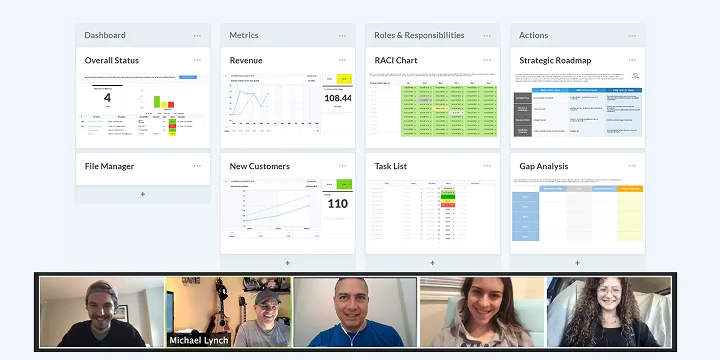Open the File Manager card options menu

click(197, 166)
